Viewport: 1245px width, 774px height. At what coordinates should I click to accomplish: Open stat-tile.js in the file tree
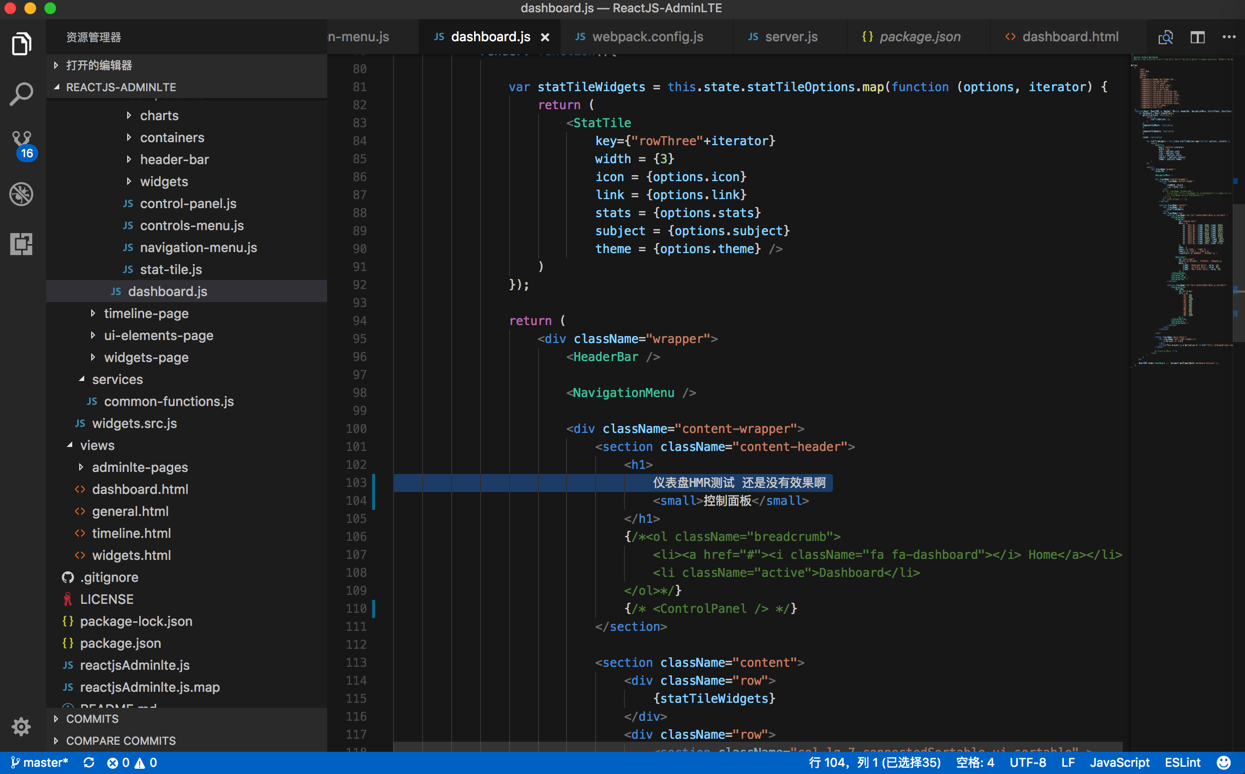point(170,270)
